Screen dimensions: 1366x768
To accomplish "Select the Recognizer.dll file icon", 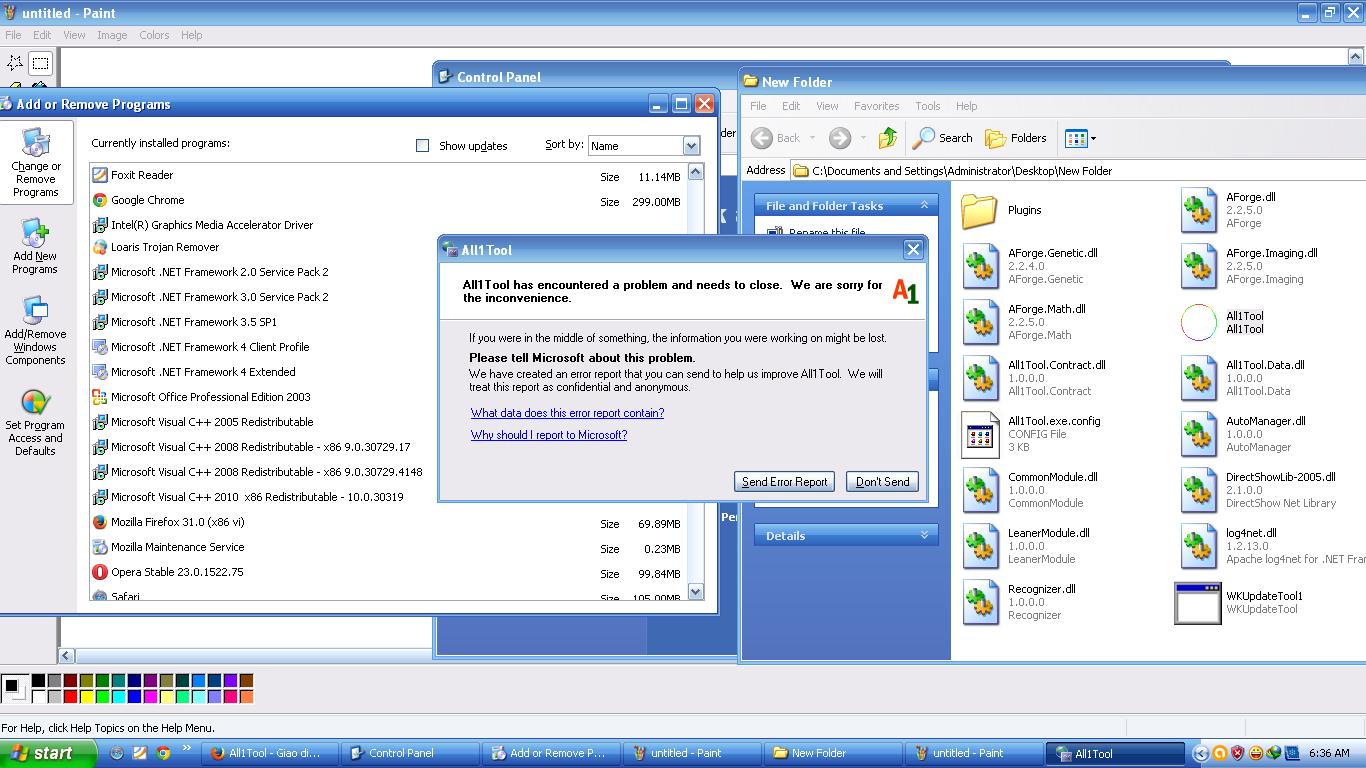I will coord(981,602).
